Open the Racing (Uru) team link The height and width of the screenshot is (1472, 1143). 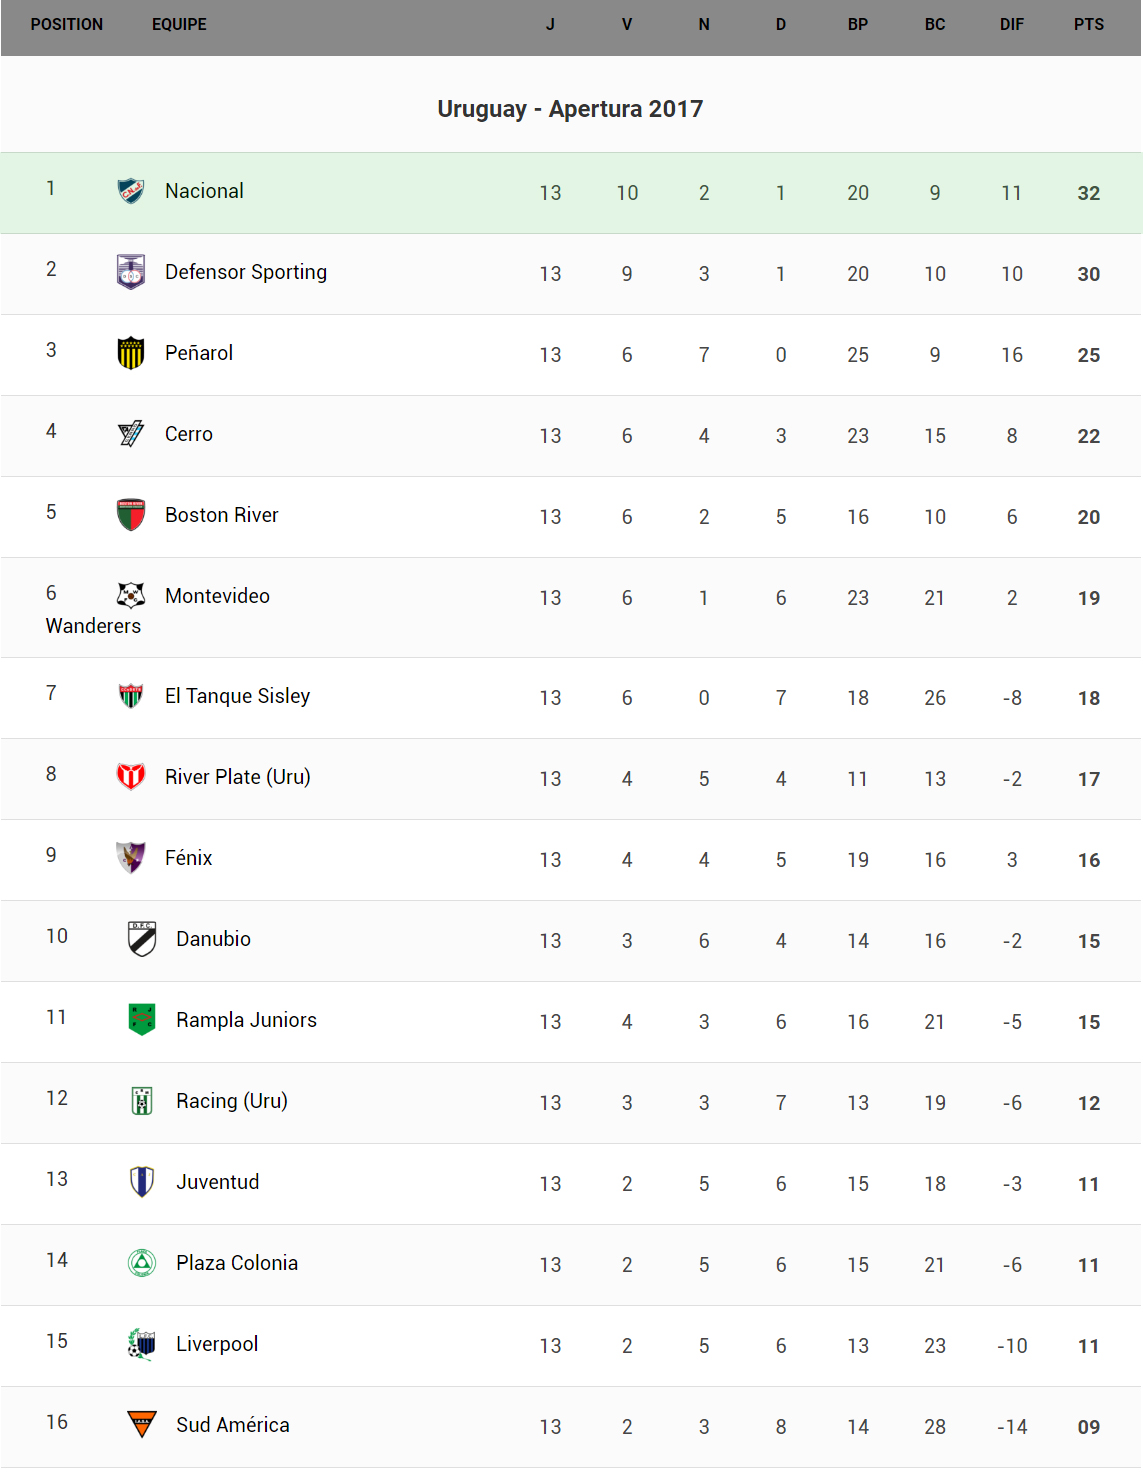pos(231,1101)
